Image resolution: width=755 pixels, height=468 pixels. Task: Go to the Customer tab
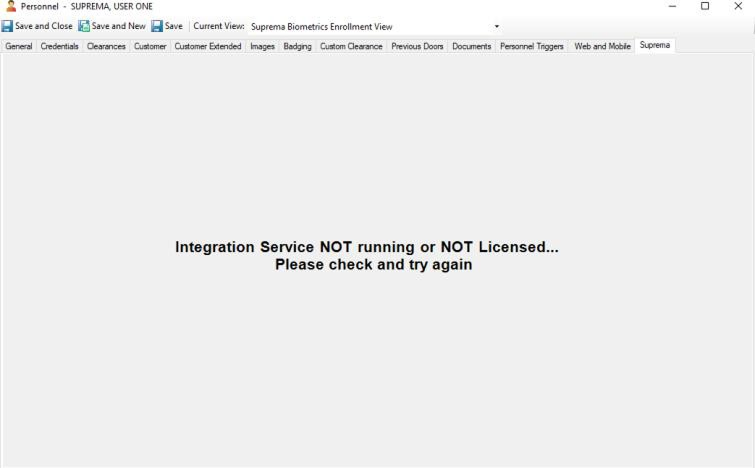[150, 46]
